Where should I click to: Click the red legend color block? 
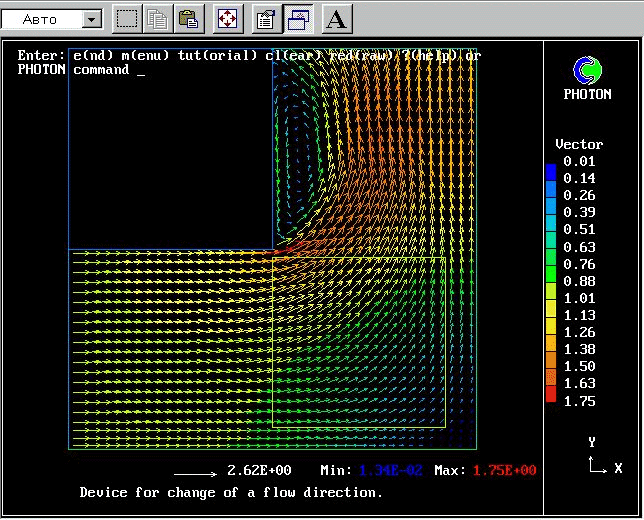pos(551,394)
